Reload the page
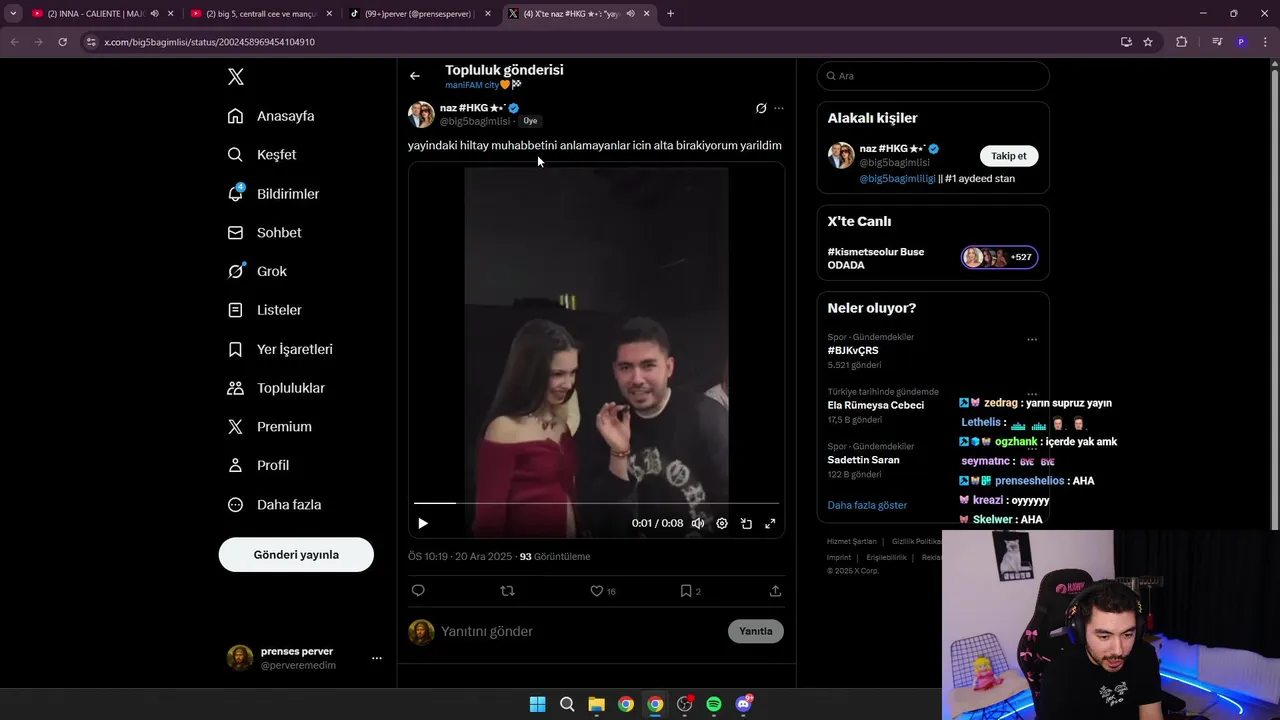This screenshot has width=1280, height=720. (x=62, y=42)
